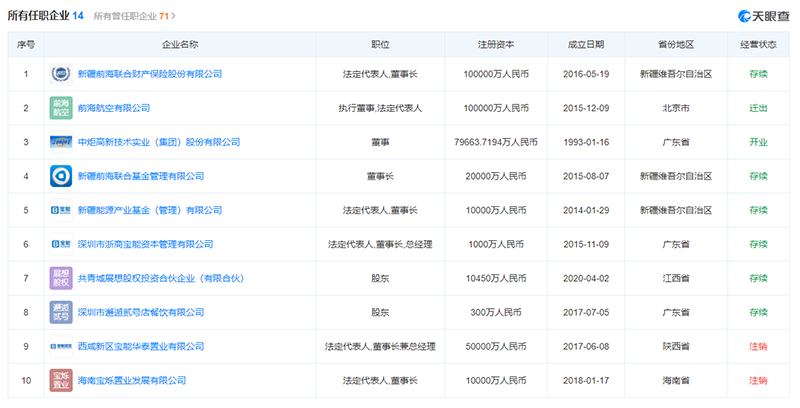Select the 法定代表人,董事长兼总经理 position cell
Screen dimensions: 800x408
click(x=380, y=346)
